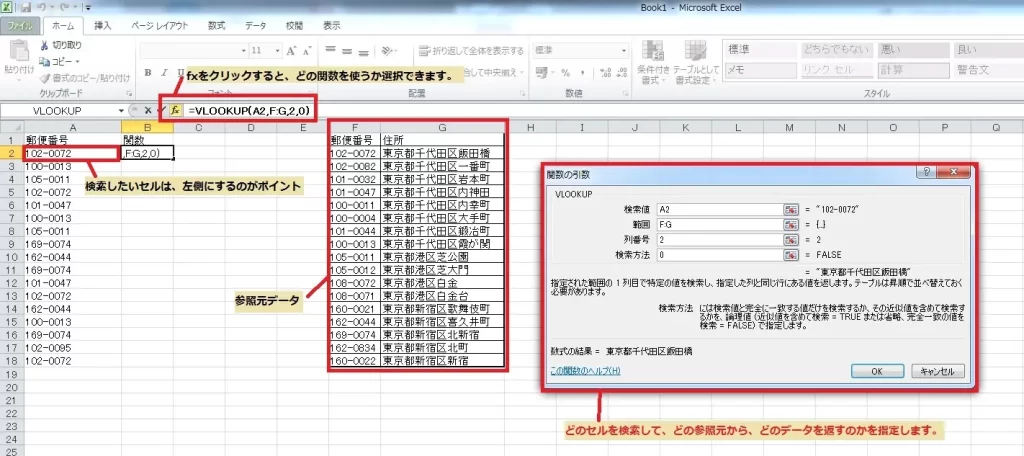Click the paste (貼り付け) clipboard icon

pyautogui.click(x=19, y=51)
